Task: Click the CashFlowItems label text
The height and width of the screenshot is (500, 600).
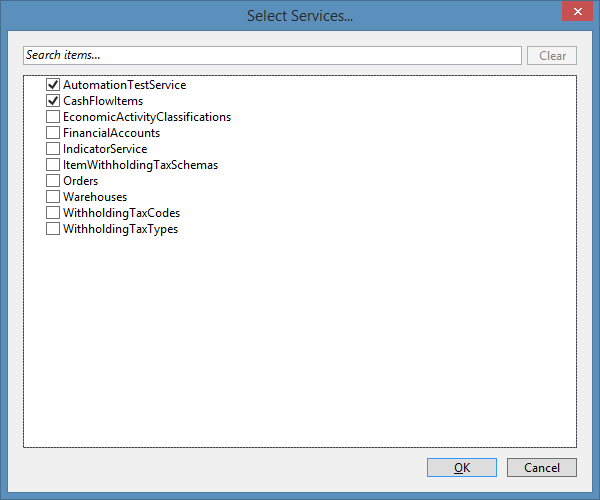Action: 103,101
